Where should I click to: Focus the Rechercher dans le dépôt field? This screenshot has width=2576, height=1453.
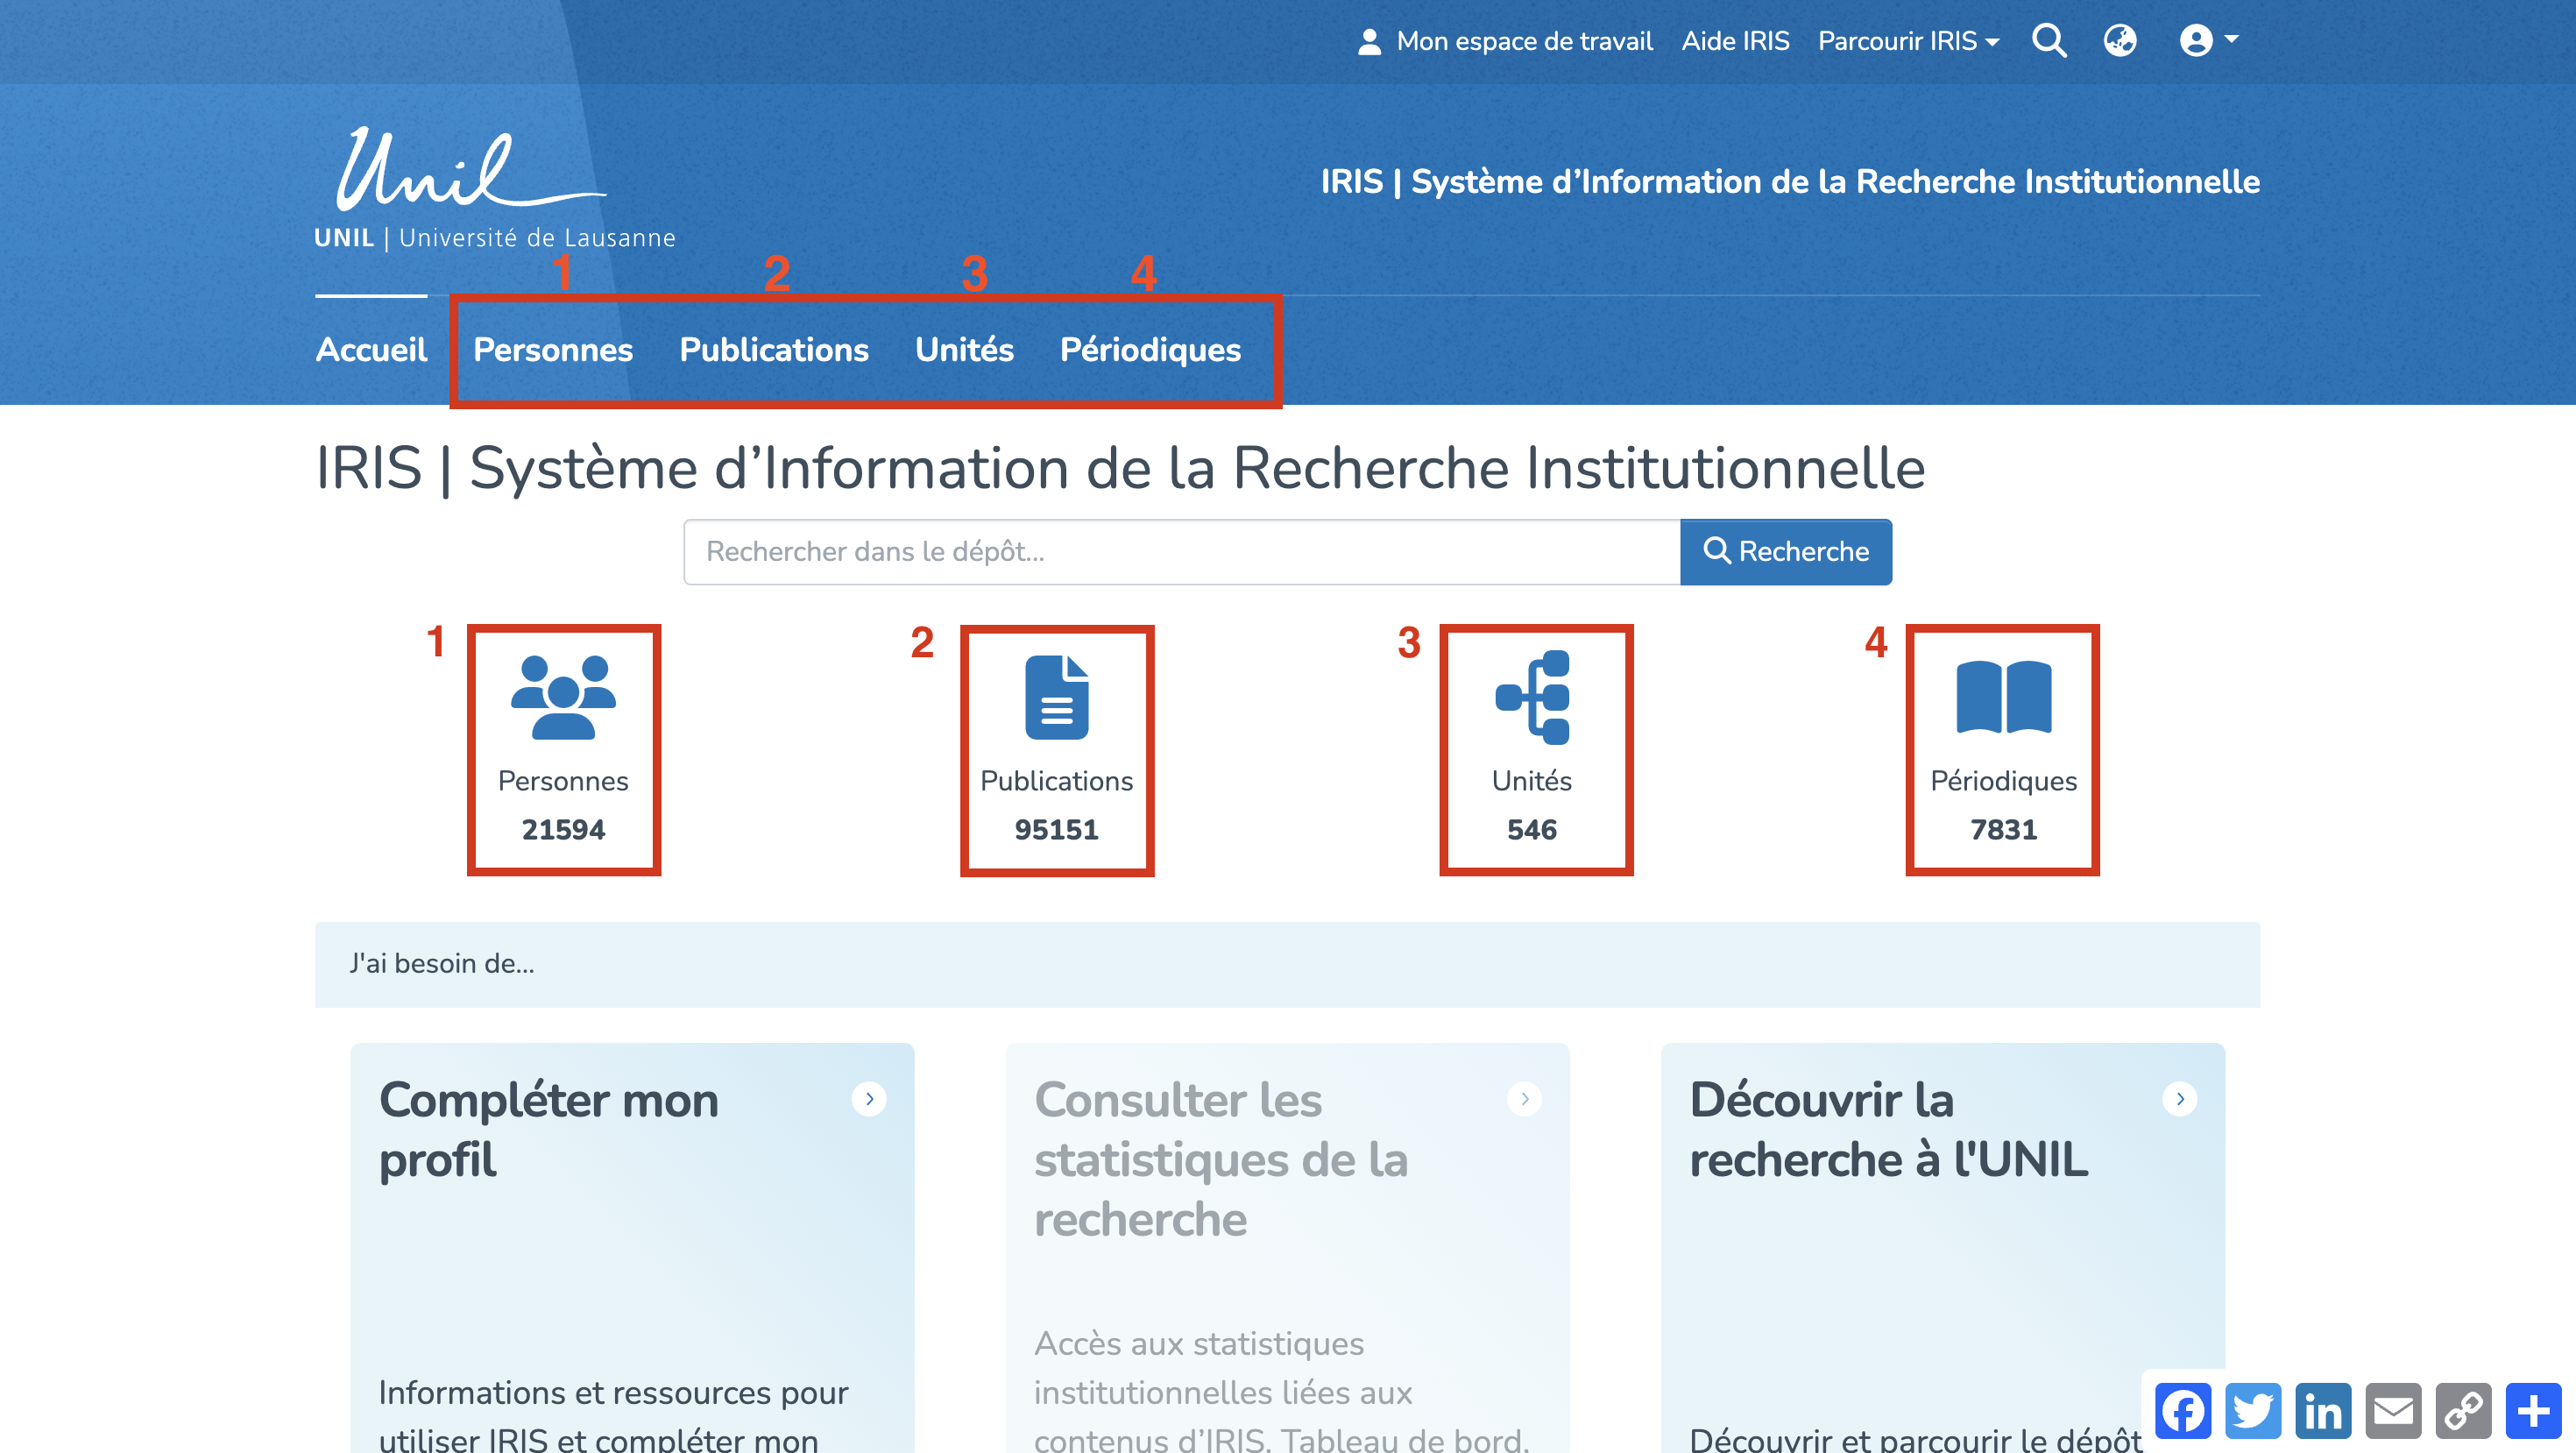coord(1181,552)
